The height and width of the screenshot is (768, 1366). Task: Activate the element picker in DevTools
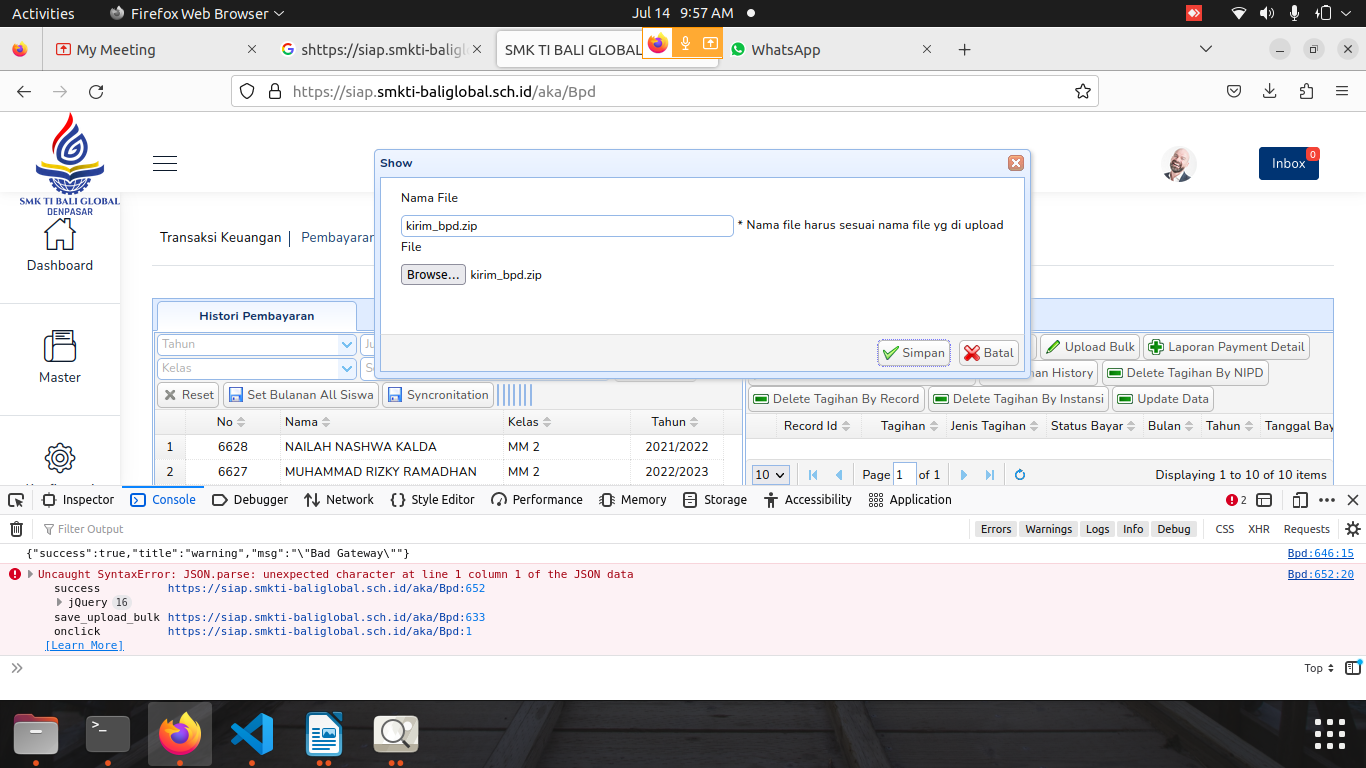[16, 500]
